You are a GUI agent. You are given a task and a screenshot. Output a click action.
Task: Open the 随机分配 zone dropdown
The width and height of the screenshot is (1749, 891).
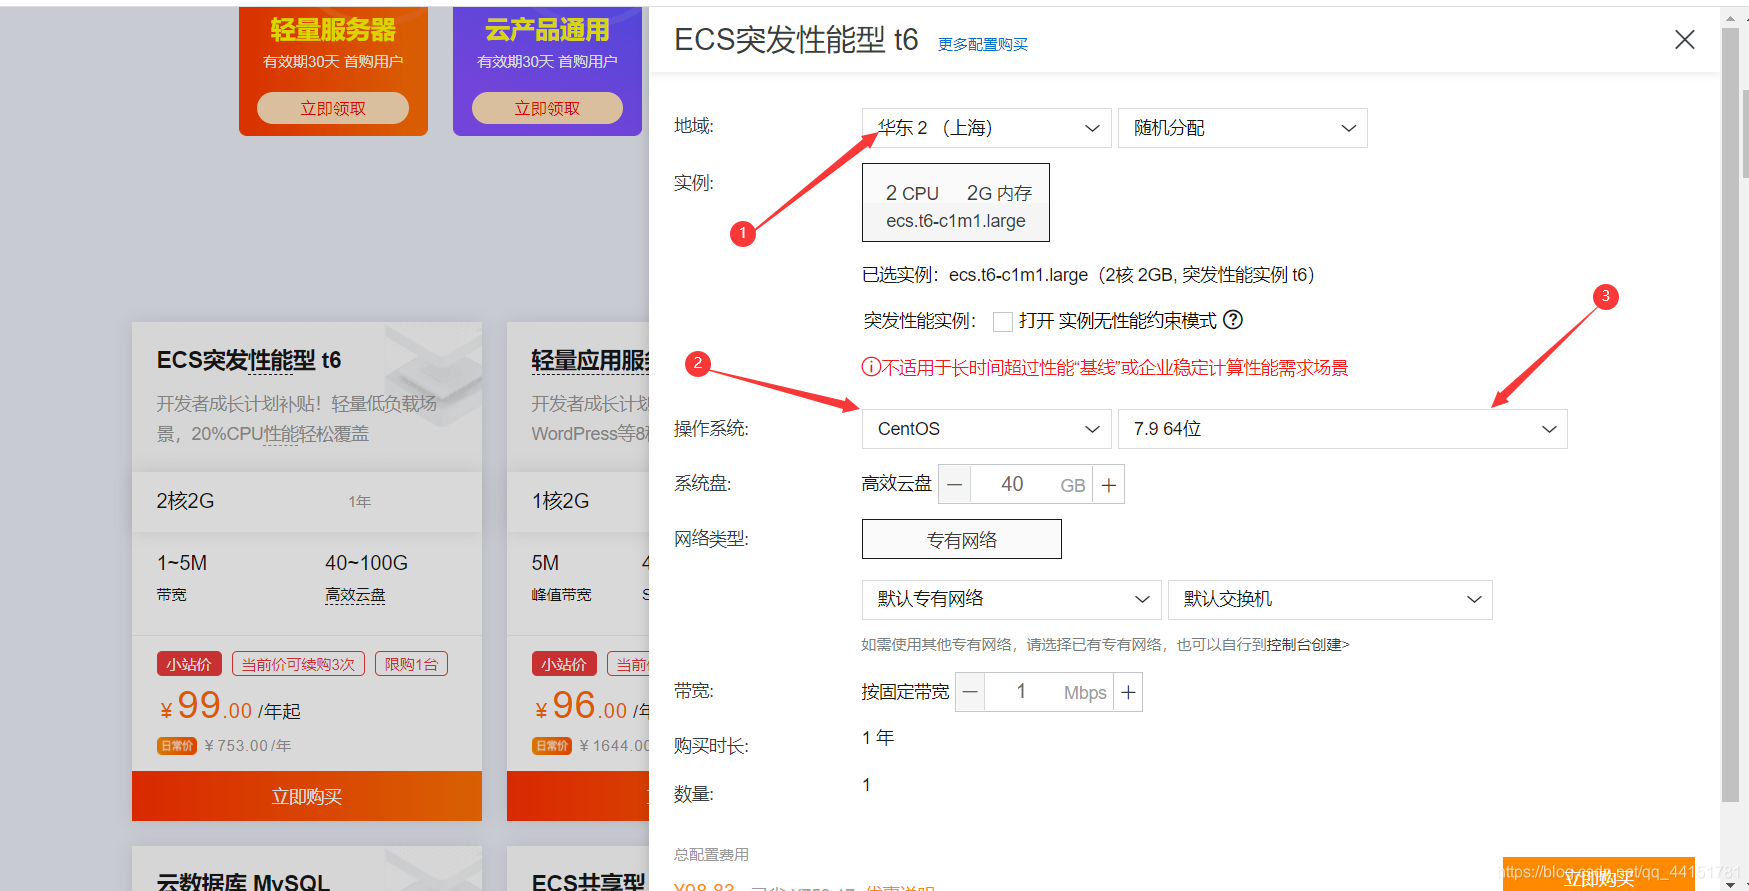tap(1242, 128)
